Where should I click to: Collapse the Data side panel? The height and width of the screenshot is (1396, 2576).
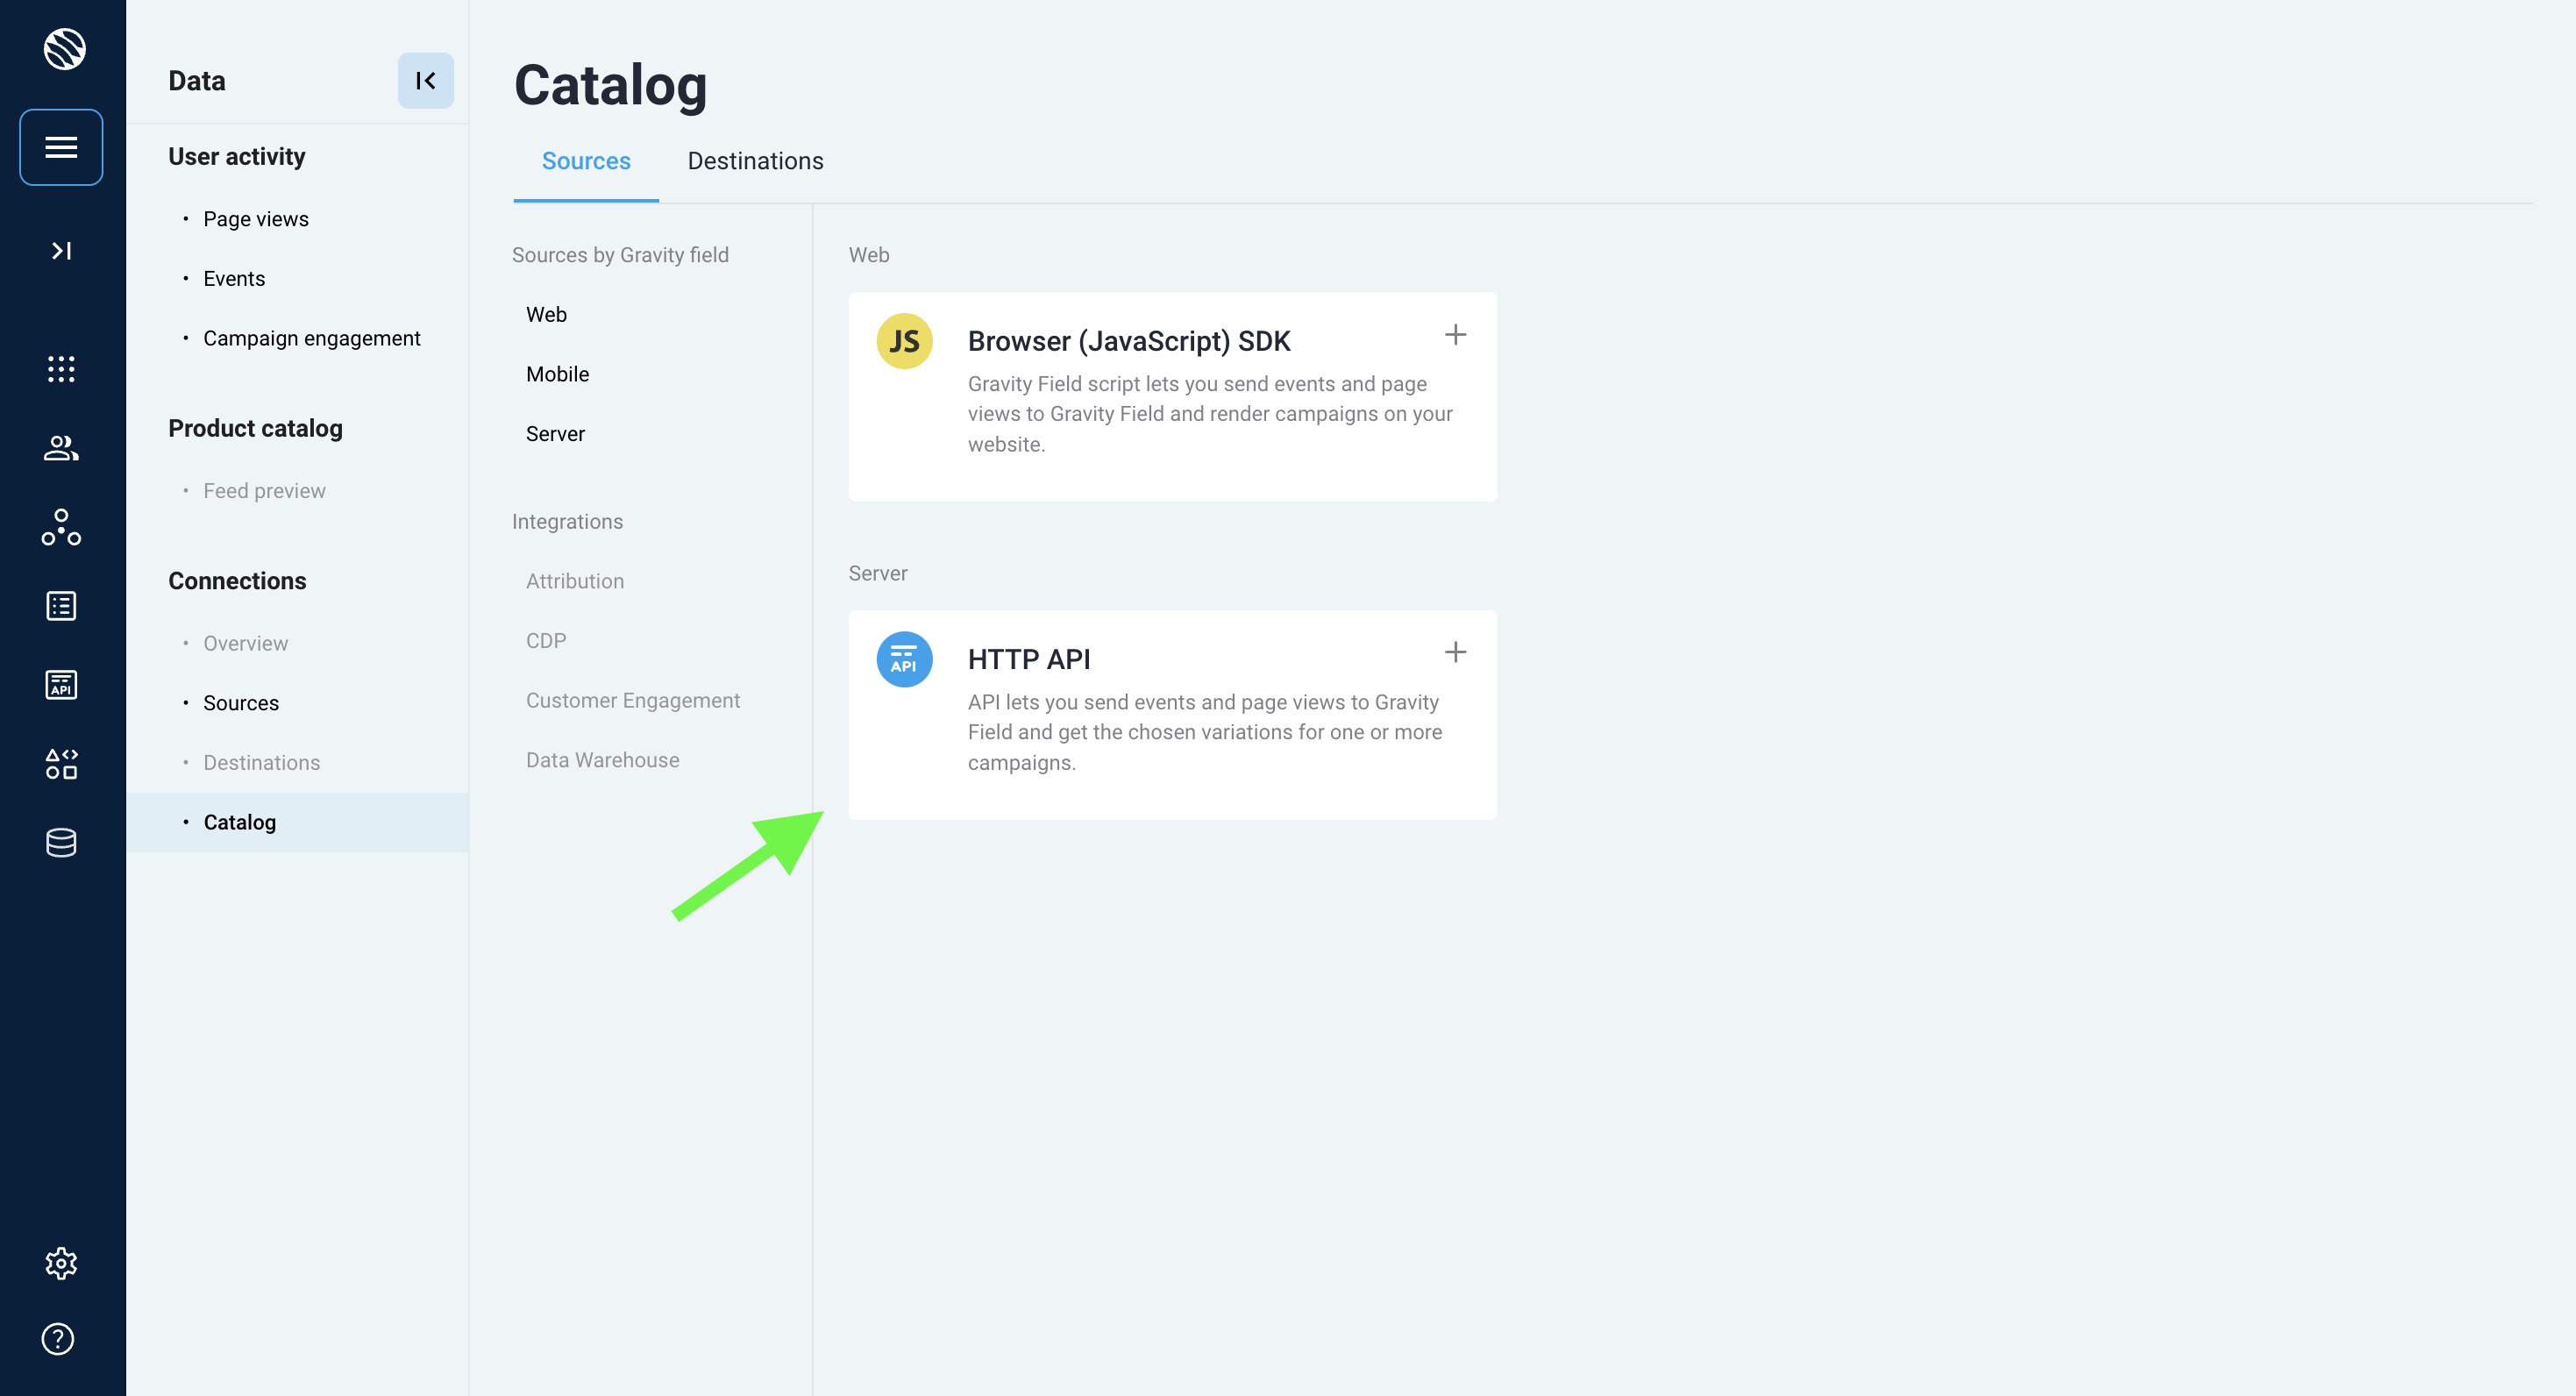pyautogui.click(x=425, y=81)
